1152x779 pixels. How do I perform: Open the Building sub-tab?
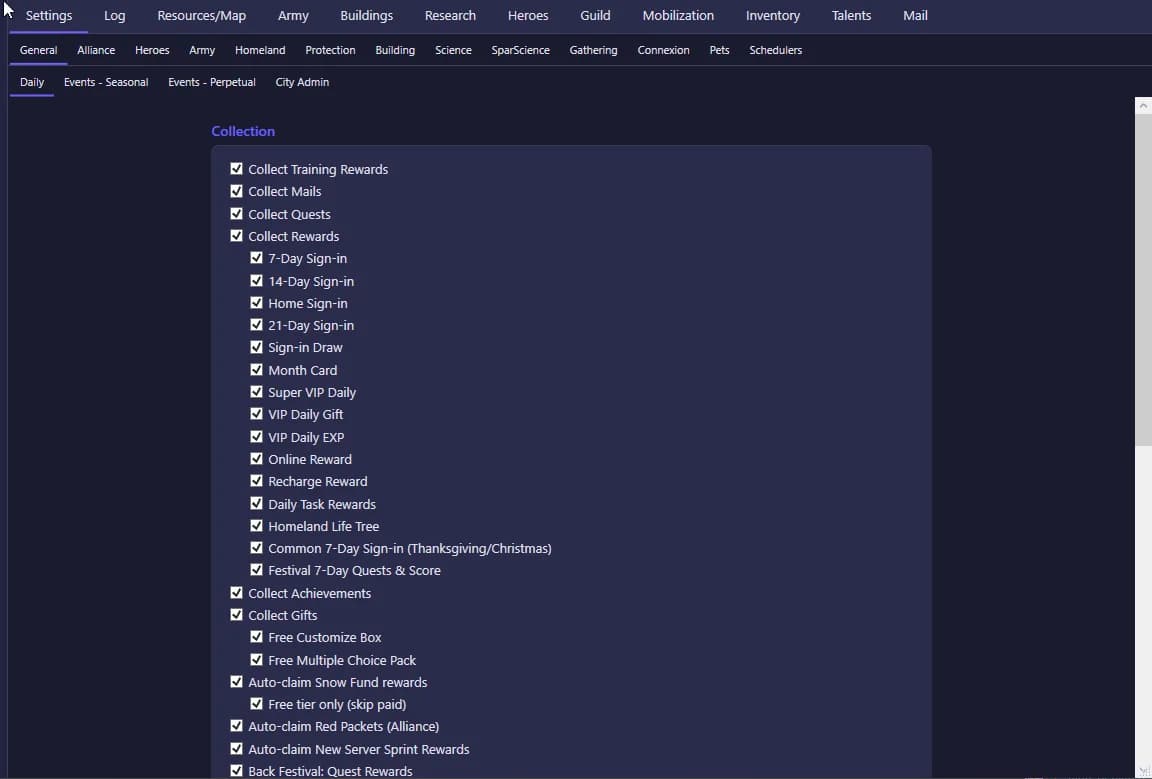point(395,50)
